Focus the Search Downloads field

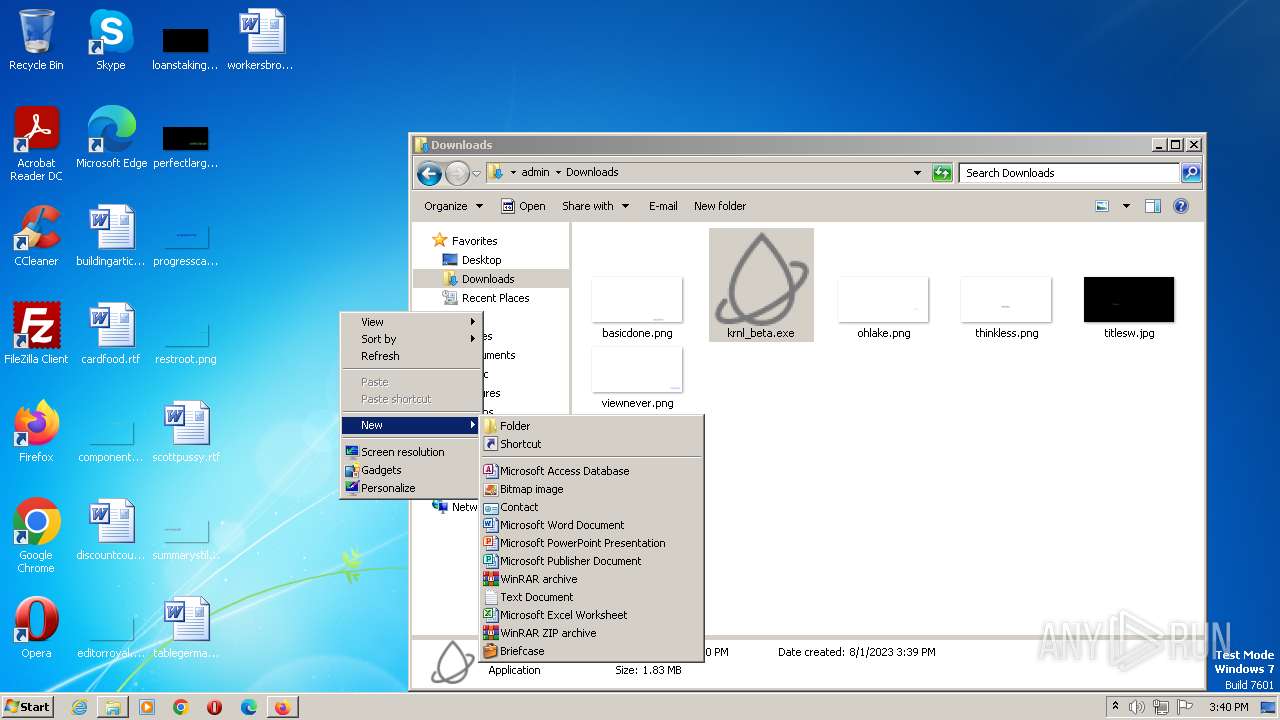coord(1069,173)
